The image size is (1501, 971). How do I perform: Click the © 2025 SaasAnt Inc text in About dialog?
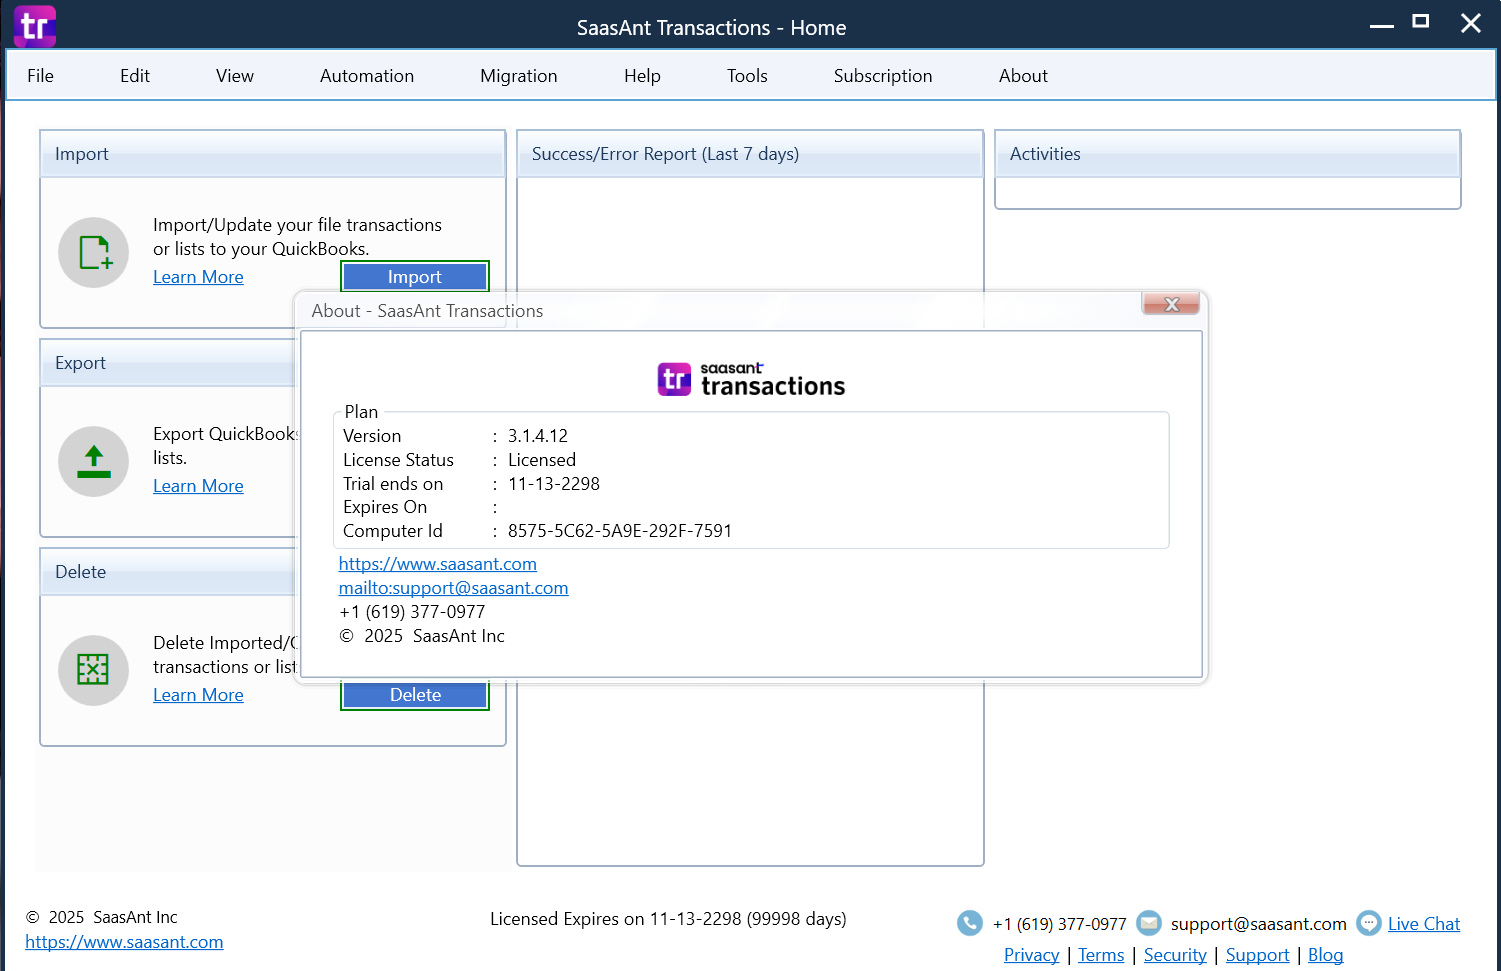(422, 636)
